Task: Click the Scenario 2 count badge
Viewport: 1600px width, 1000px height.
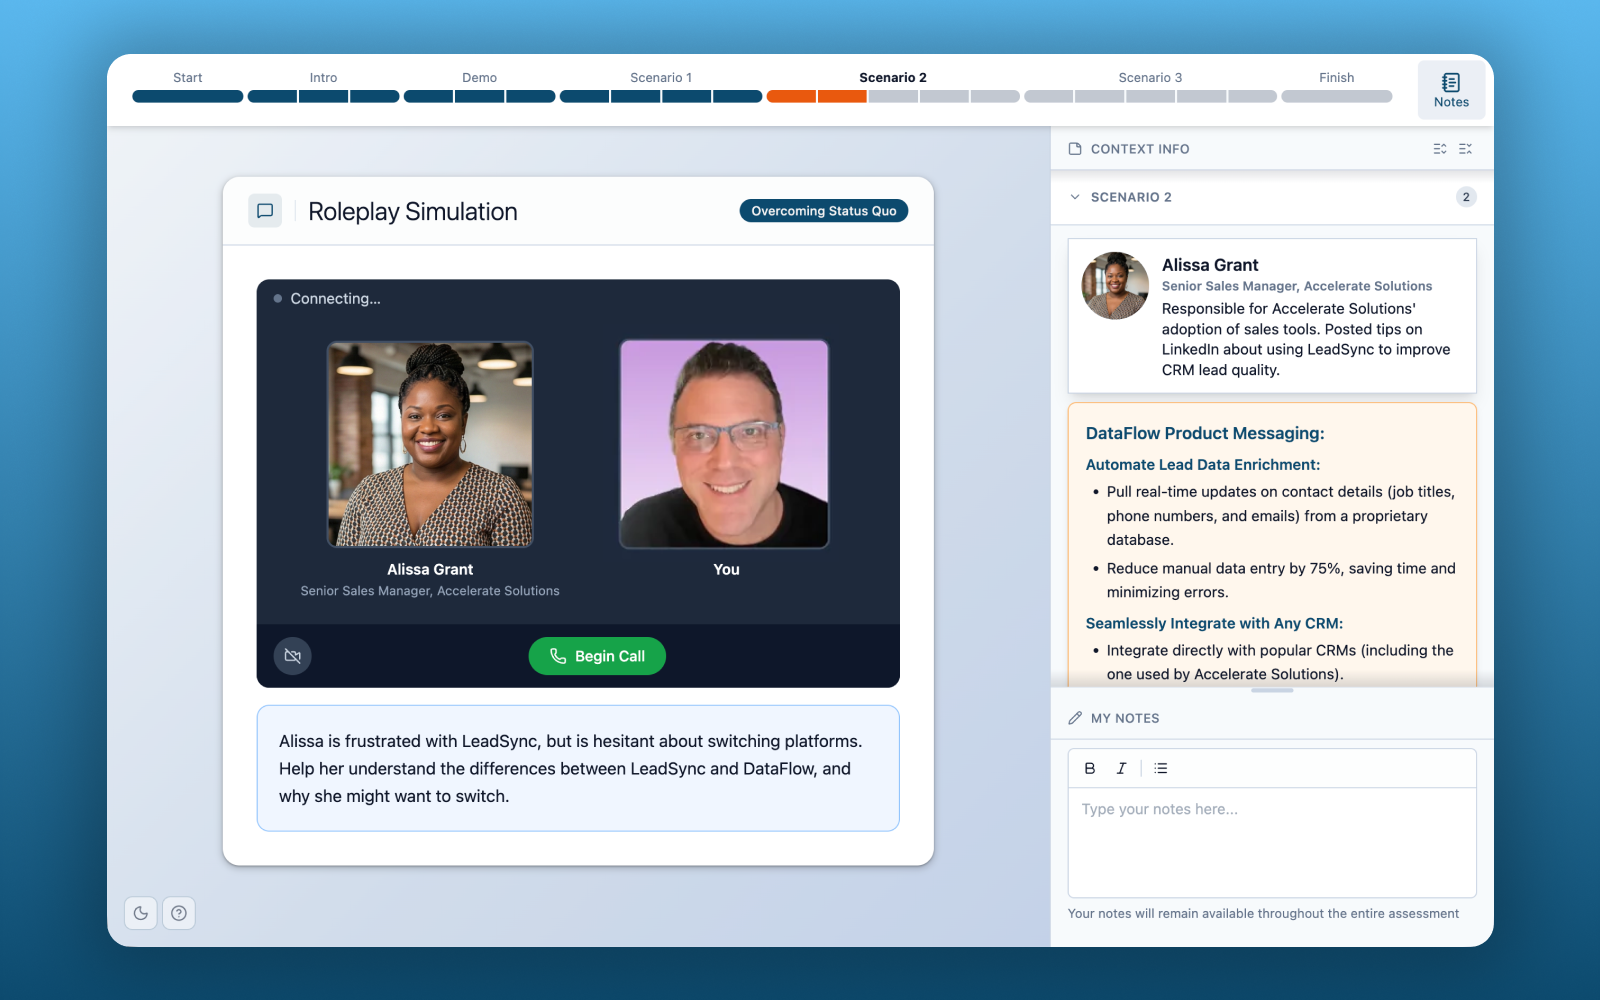Action: tap(1466, 197)
